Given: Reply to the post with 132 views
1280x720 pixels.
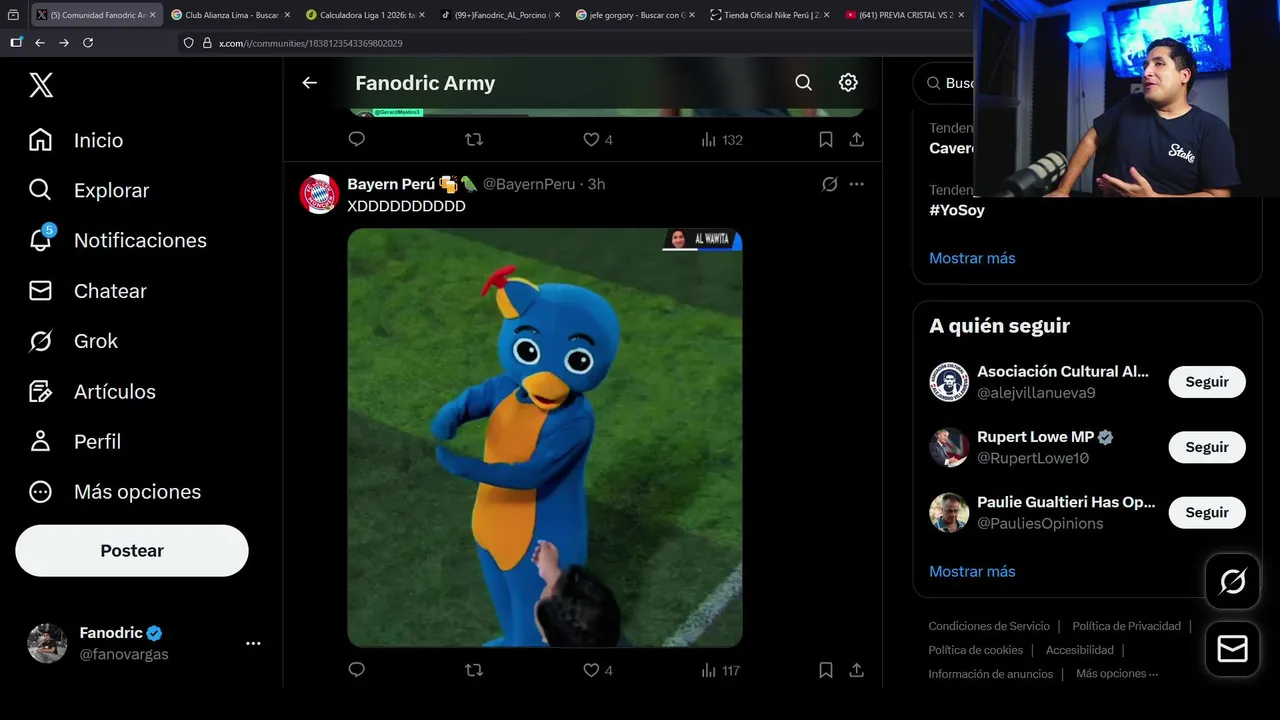Looking at the screenshot, I should point(356,140).
